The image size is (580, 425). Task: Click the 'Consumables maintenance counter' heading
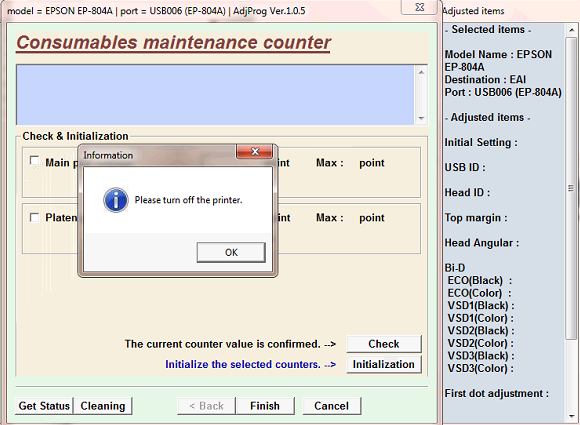click(x=173, y=42)
